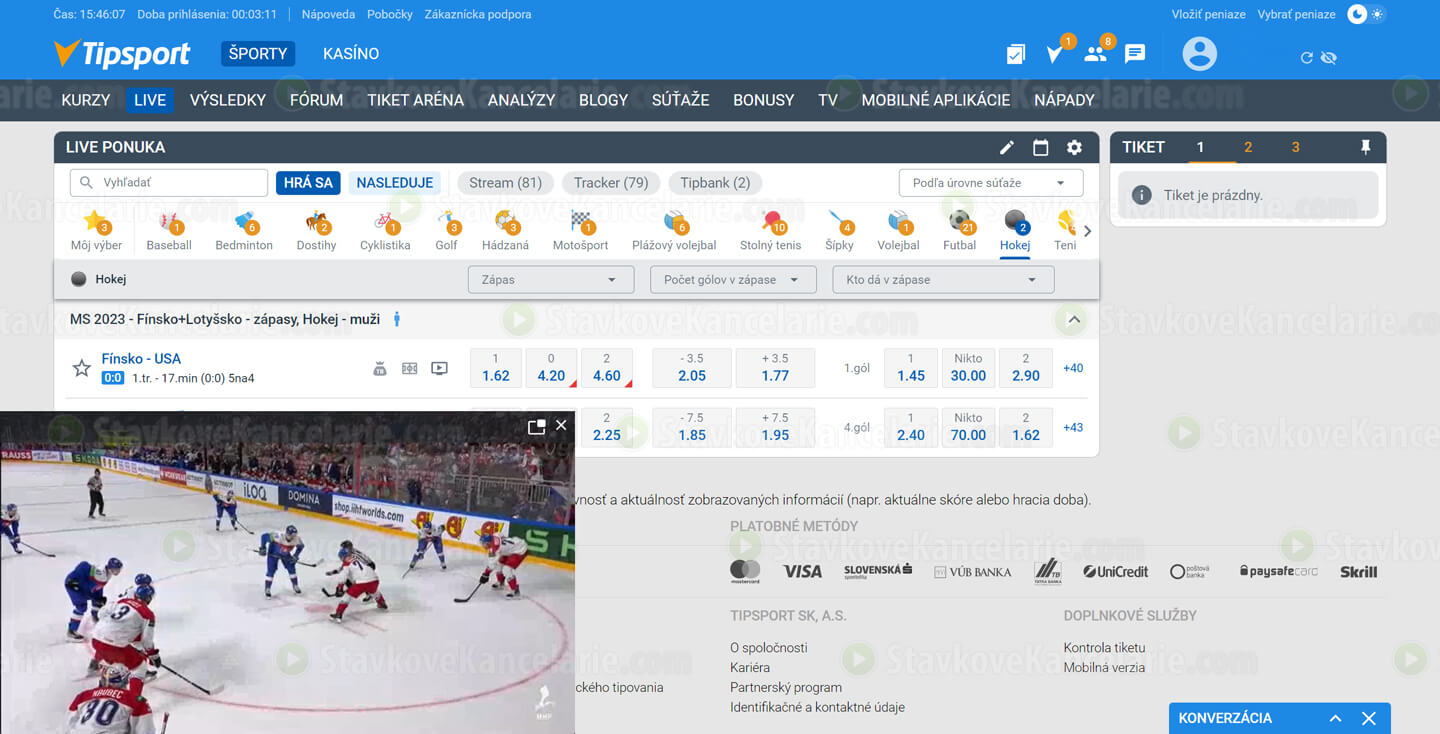Toggle the Stream (81) filter
Image resolution: width=1440 pixels, height=734 pixels.
coord(505,183)
